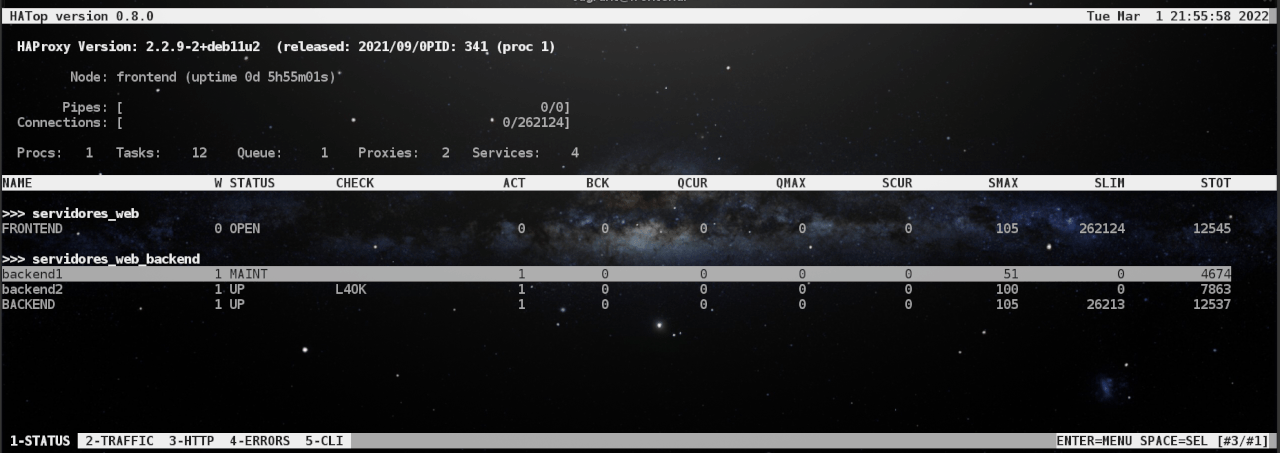Screen dimensions: 1280x453
Task: Click the SPACE=SEL hint in status bar
Action: pyautogui.click(x=1177, y=441)
